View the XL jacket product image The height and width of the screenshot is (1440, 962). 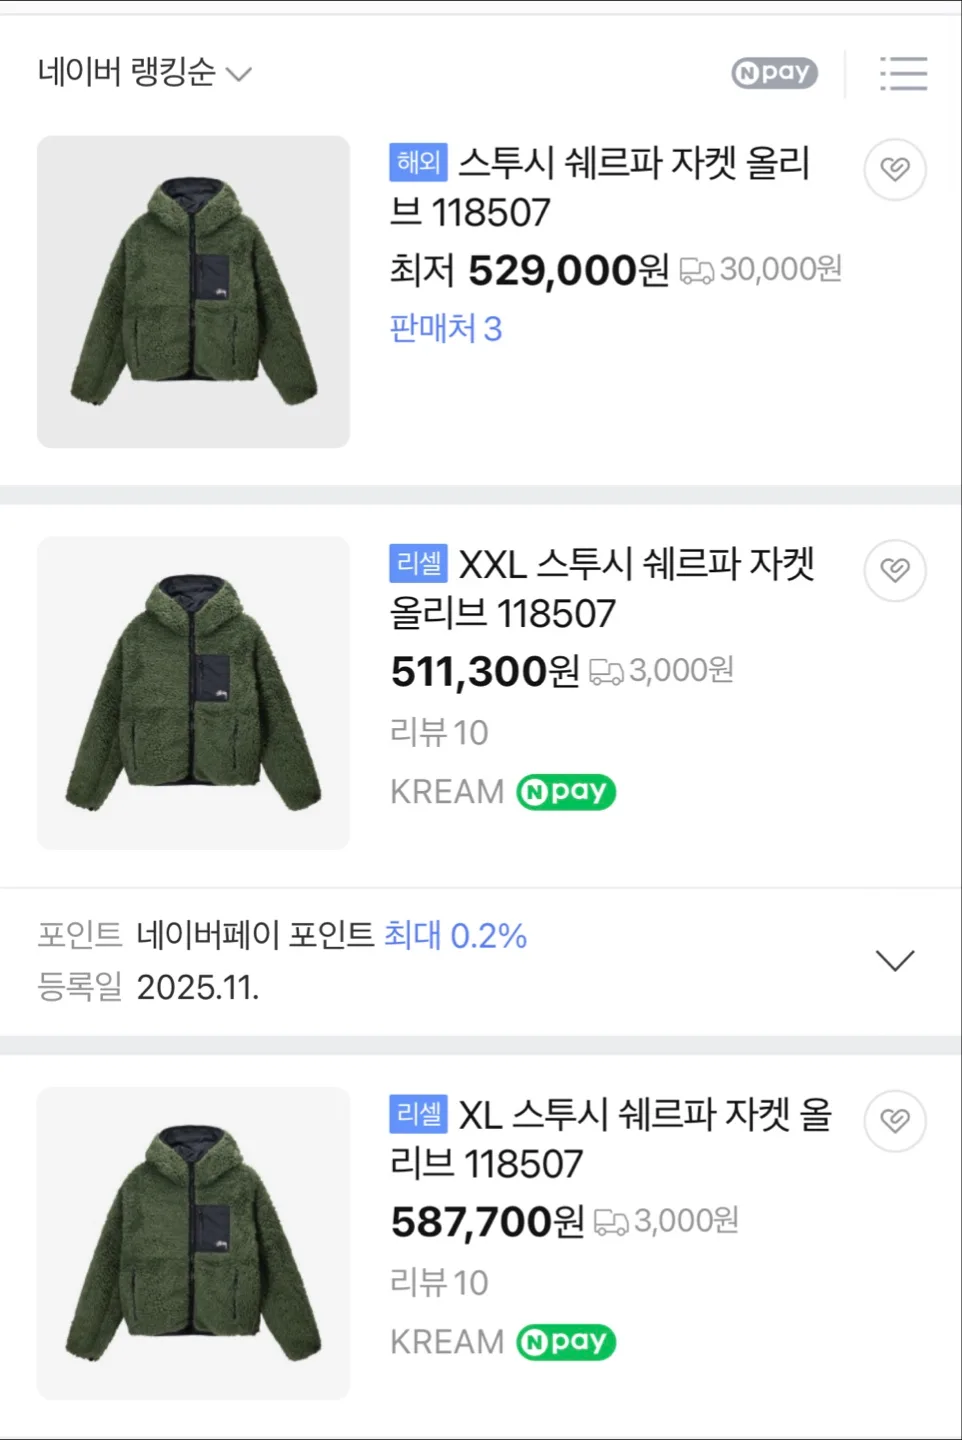[x=193, y=1243]
